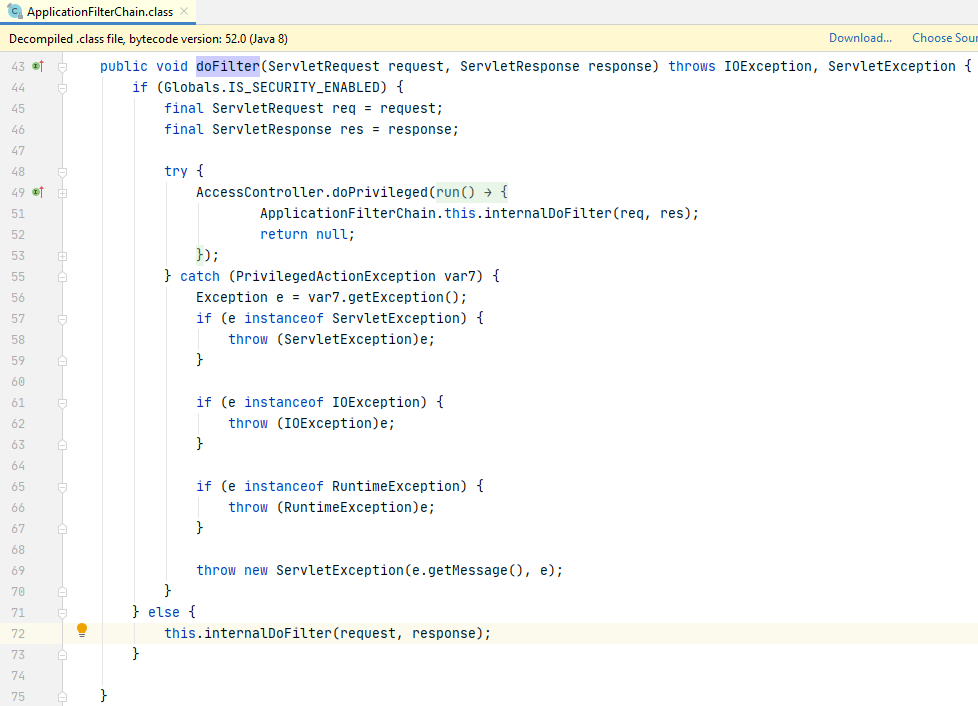Collapse the catch block fold at line 55
This screenshot has height=706, width=978.
tap(62, 276)
